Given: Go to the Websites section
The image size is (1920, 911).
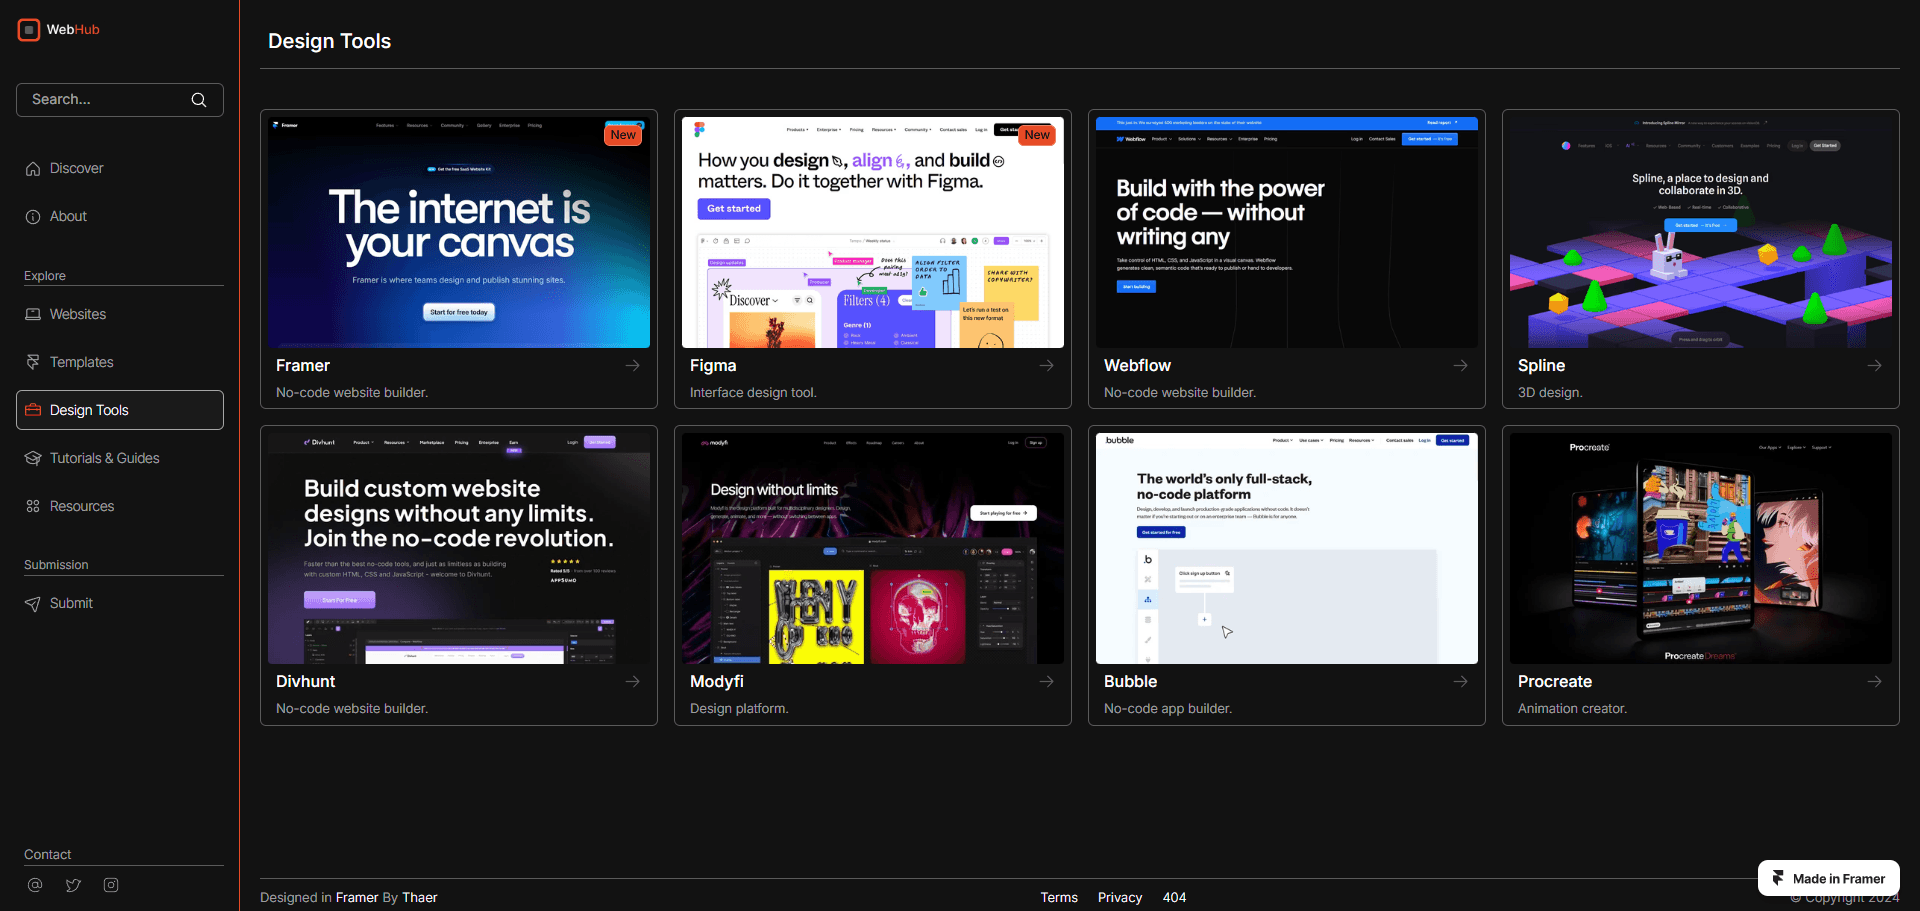Looking at the screenshot, I should tap(120, 314).
